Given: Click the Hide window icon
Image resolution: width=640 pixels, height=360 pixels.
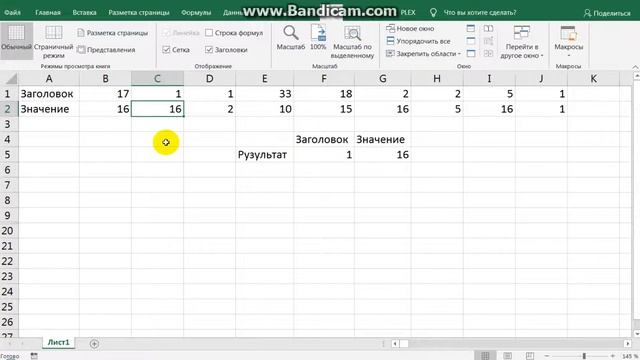Looking at the screenshot, I should pyautogui.click(x=471, y=41).
